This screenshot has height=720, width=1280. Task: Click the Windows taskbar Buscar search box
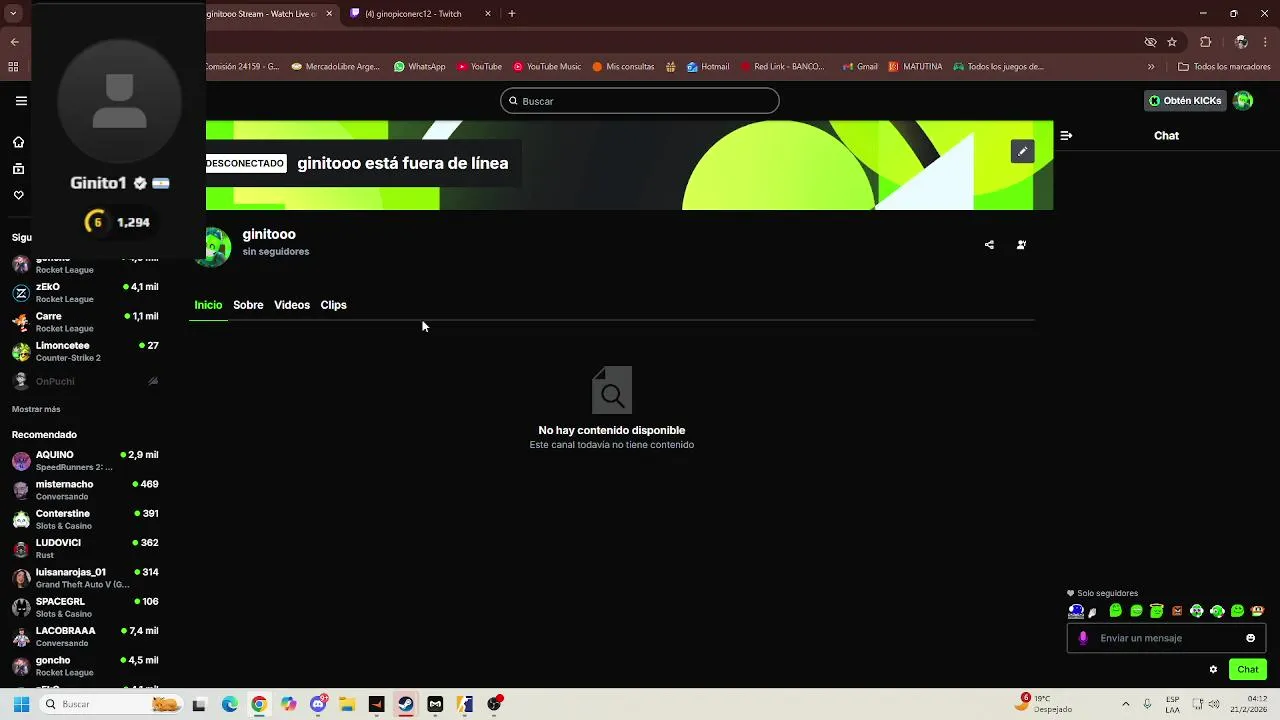(112, 704)
